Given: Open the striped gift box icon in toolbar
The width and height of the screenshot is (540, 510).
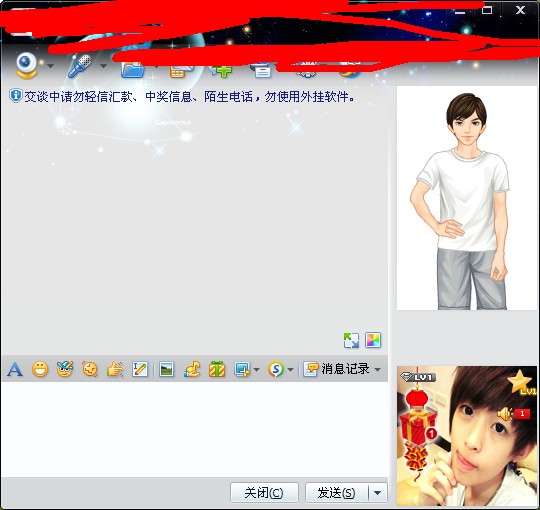Looking at the screenshot, I should 217,369.
